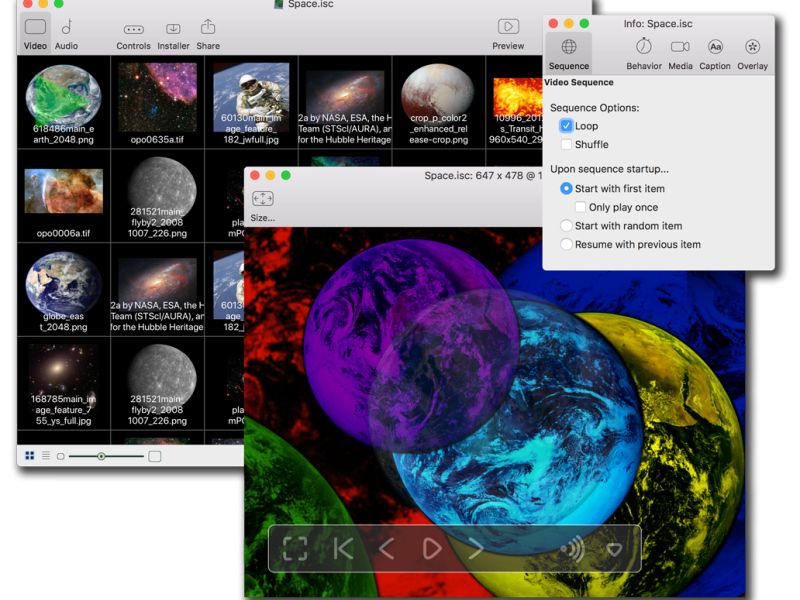Select the 168785main_image_feature thumbnail
Viewport: 800px width, 600px height.
point(63,384)
